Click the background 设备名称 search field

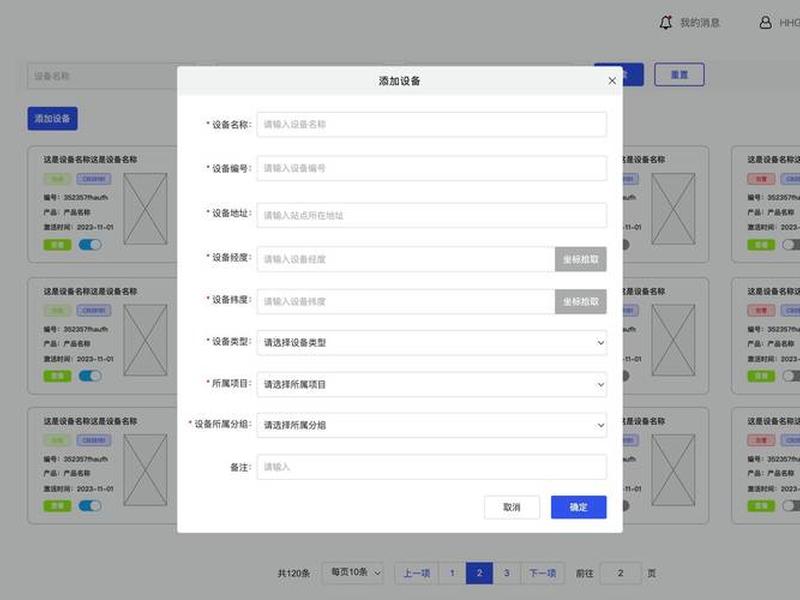[x=102, y=76]
